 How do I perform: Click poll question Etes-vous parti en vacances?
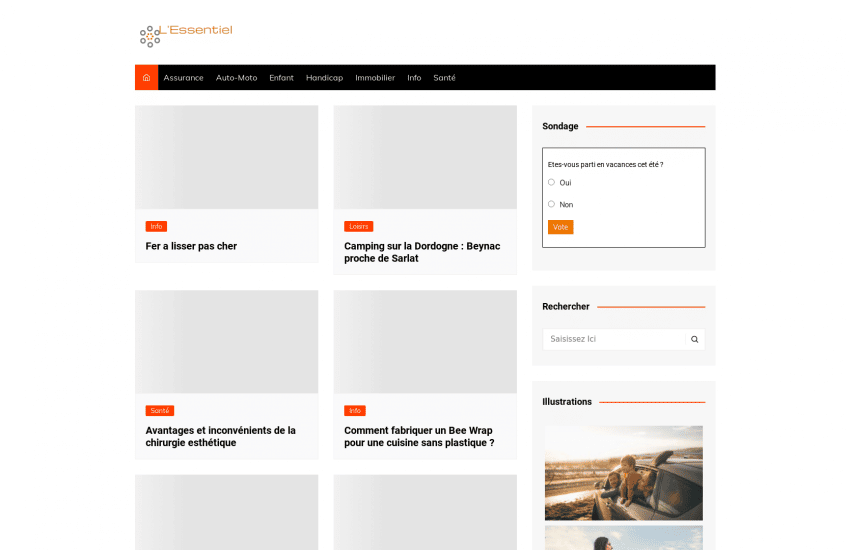pos(605,165)
